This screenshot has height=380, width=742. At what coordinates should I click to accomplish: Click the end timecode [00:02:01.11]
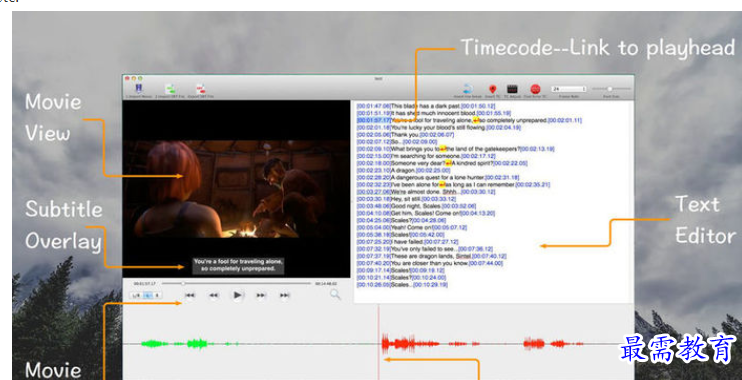point(565,121)
